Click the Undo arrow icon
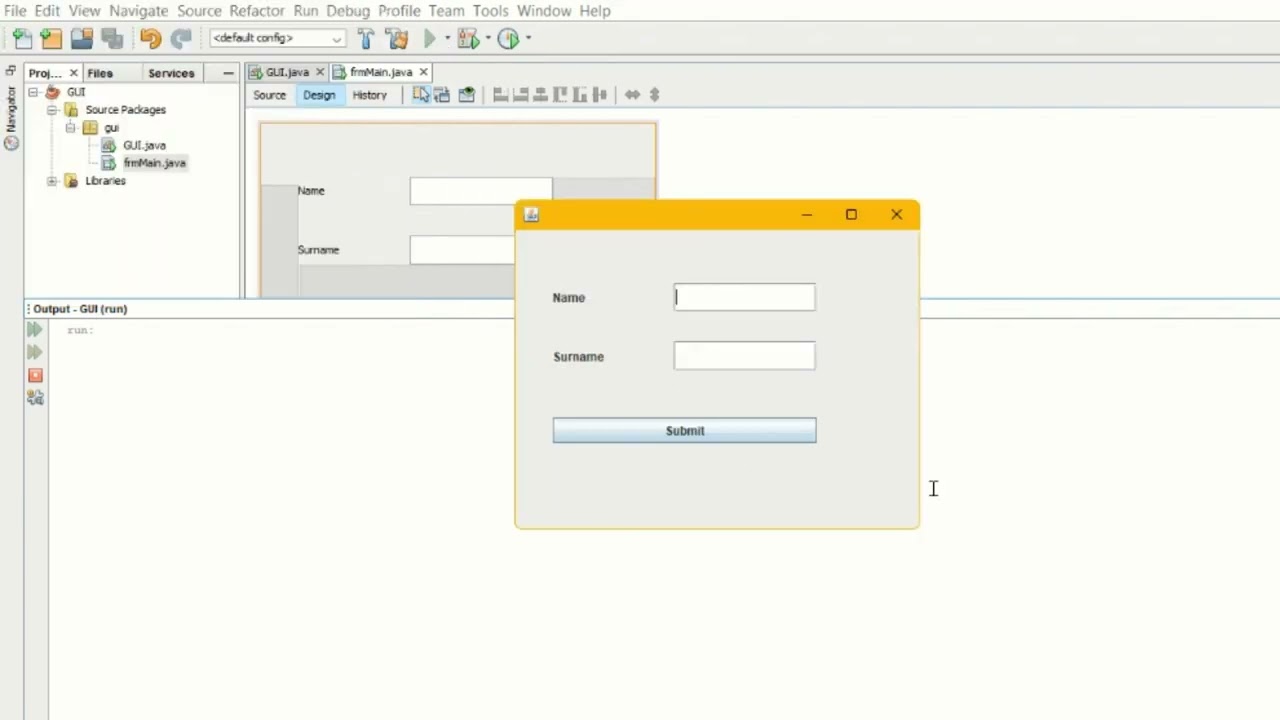Viewport: 1280px width, 720px height. pos(151,39)
